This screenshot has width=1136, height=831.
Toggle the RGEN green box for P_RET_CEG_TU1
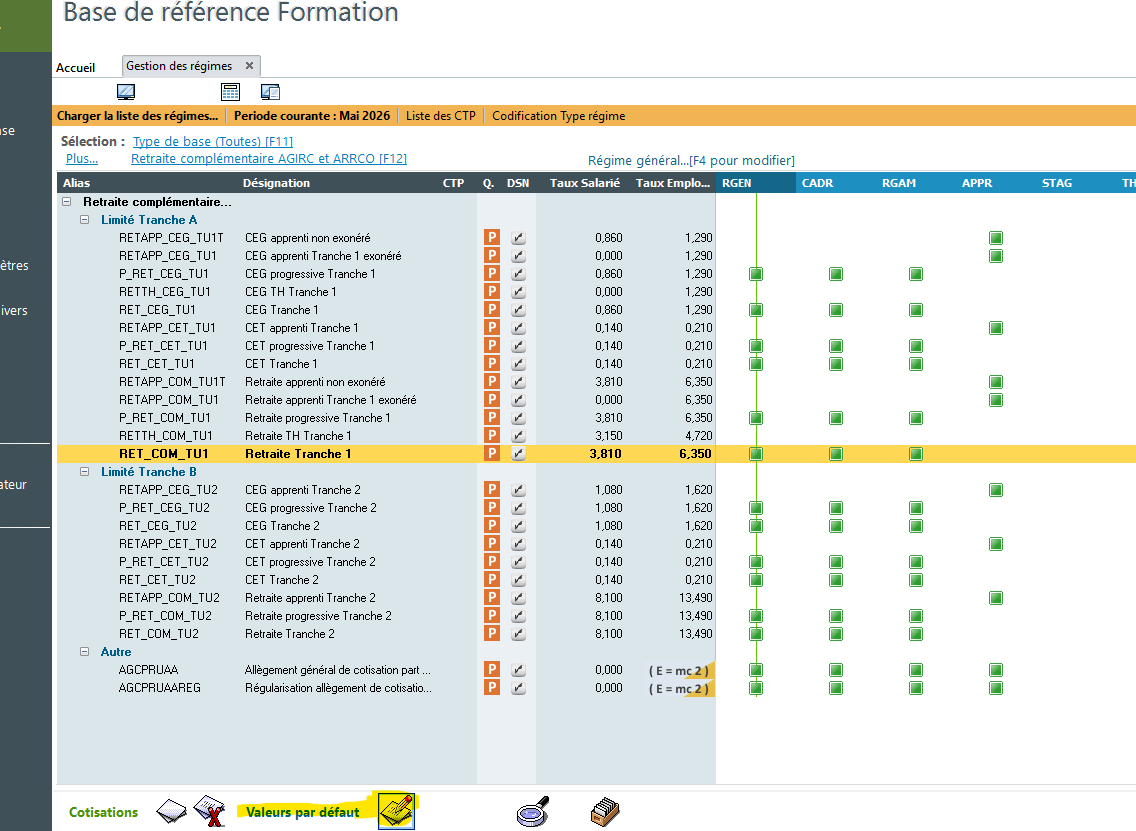[x=756, y=274]
